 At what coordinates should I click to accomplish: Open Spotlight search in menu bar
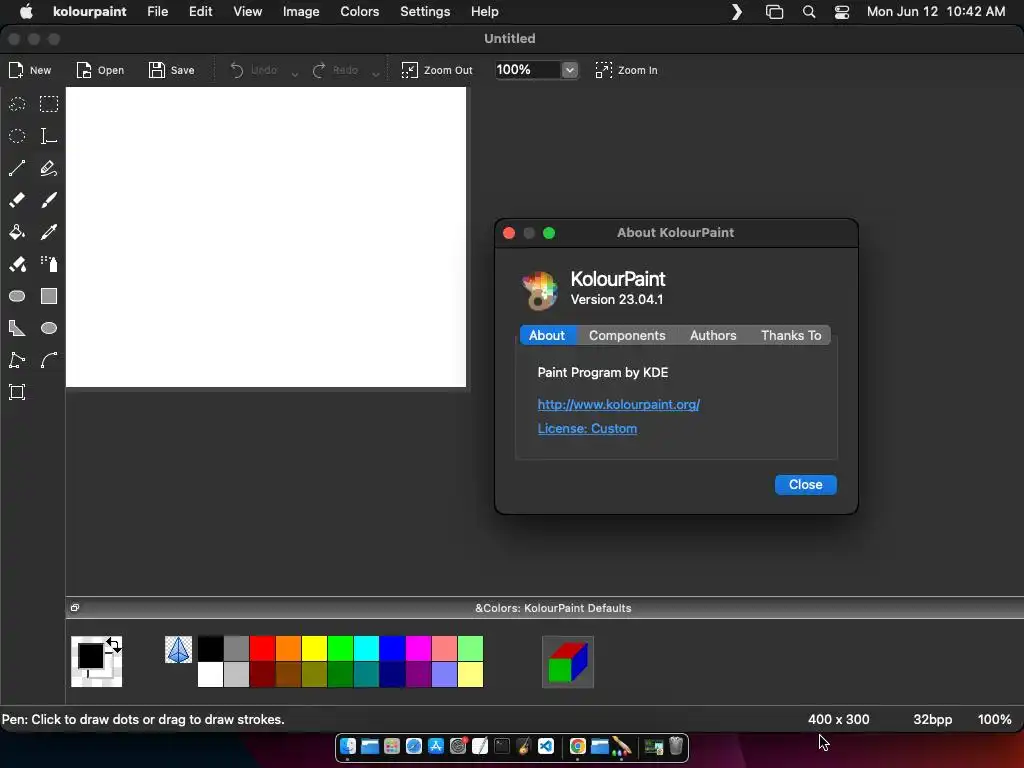click(808, 12)
